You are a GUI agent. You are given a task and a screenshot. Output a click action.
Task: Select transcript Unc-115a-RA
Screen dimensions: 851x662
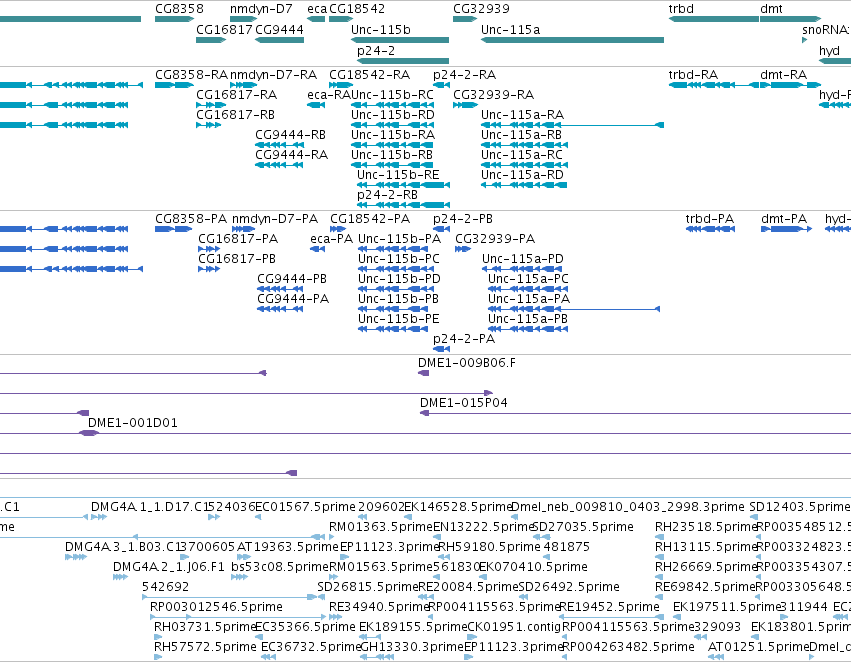(x=573, y=125)
